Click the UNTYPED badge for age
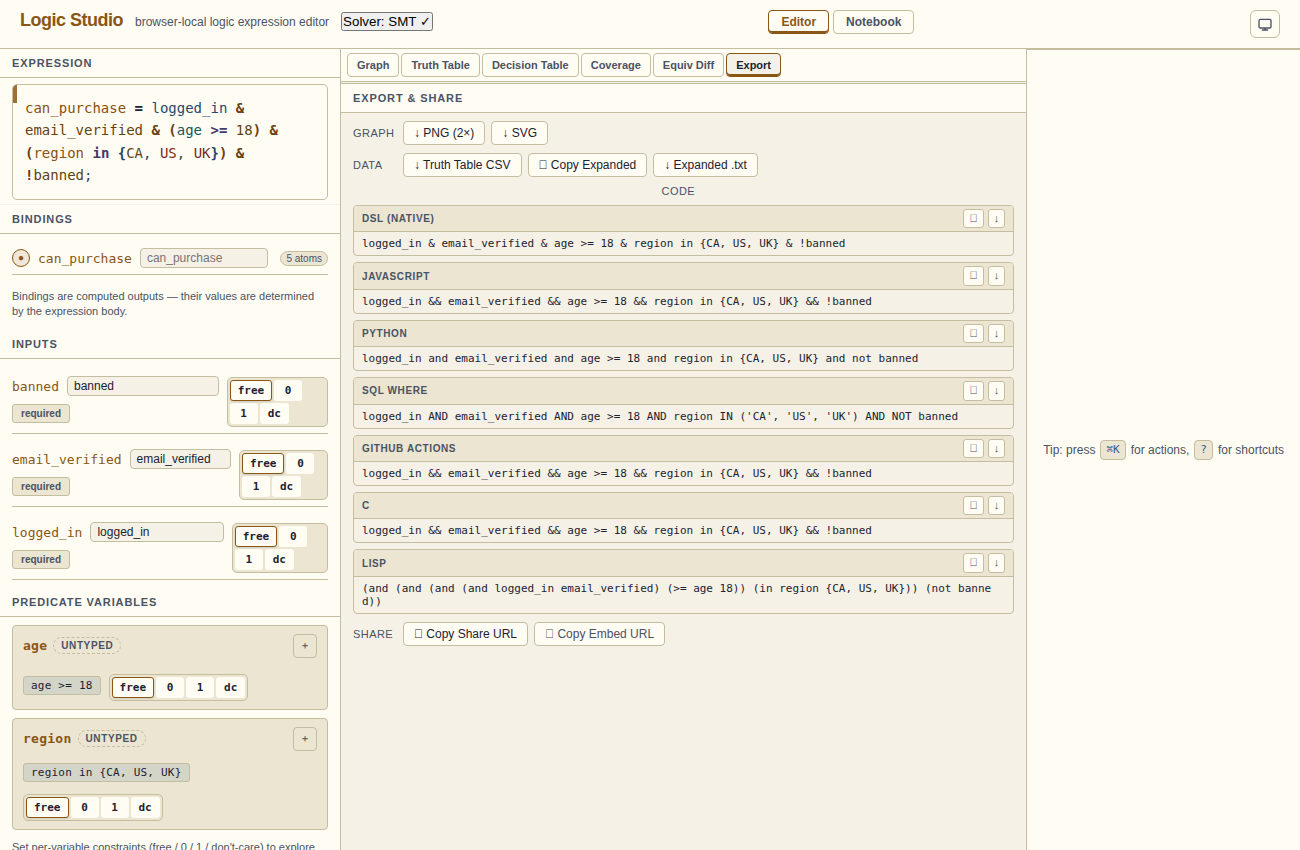 click(x=87, y=646)
